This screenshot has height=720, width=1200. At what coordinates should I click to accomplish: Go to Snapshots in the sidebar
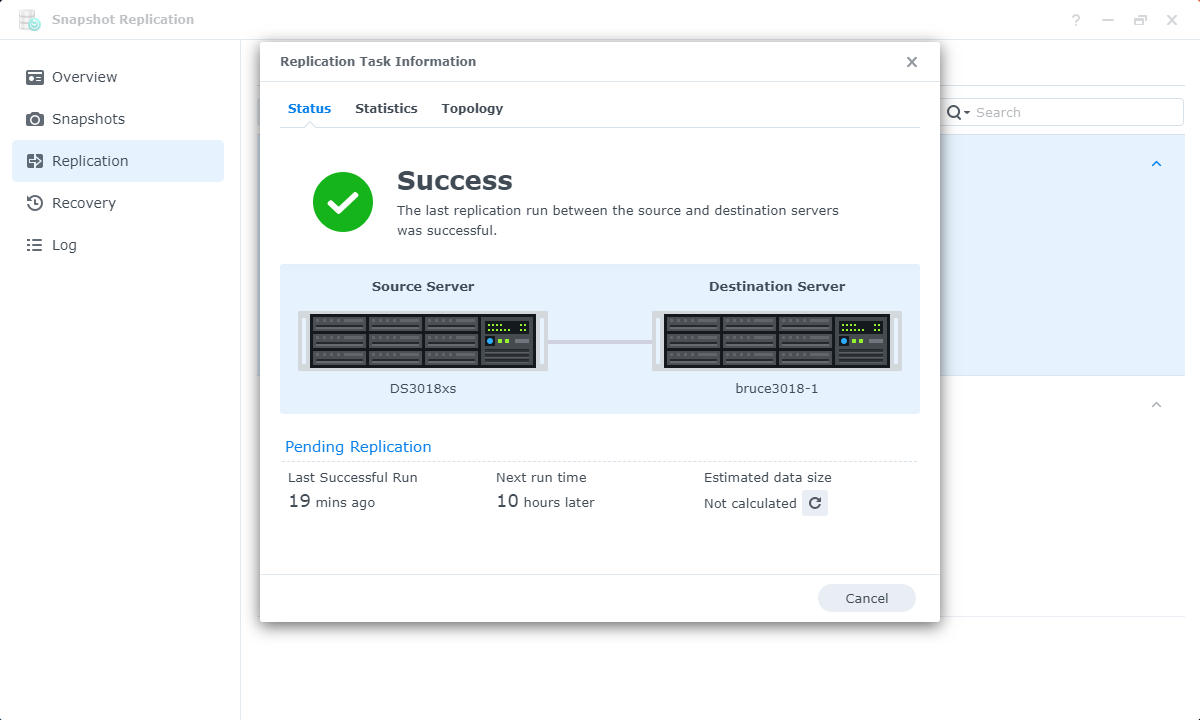[88, 119]
